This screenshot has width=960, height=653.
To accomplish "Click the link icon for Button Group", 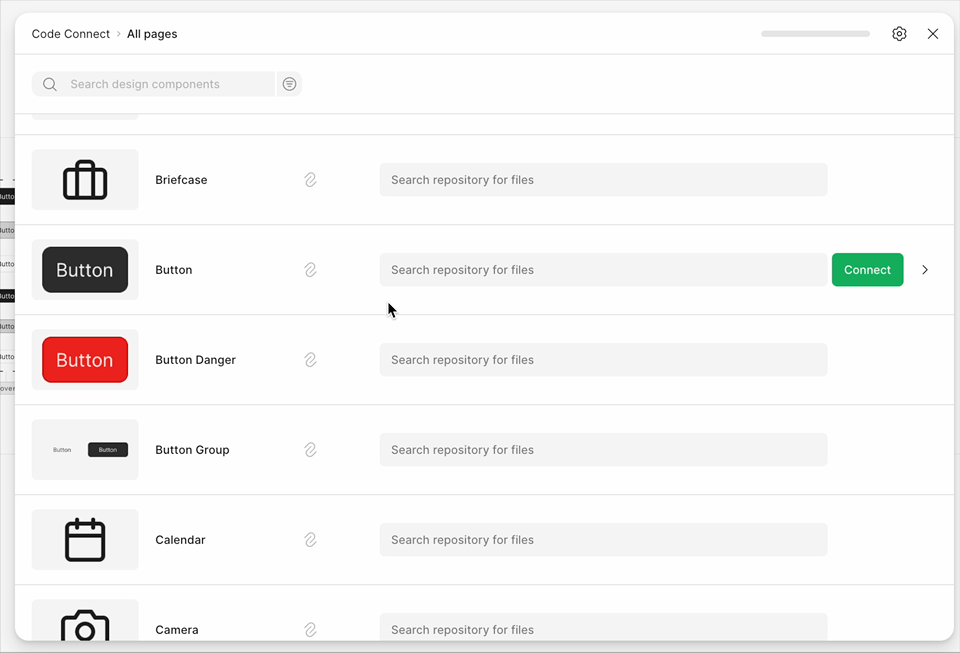I will [310, 450].
